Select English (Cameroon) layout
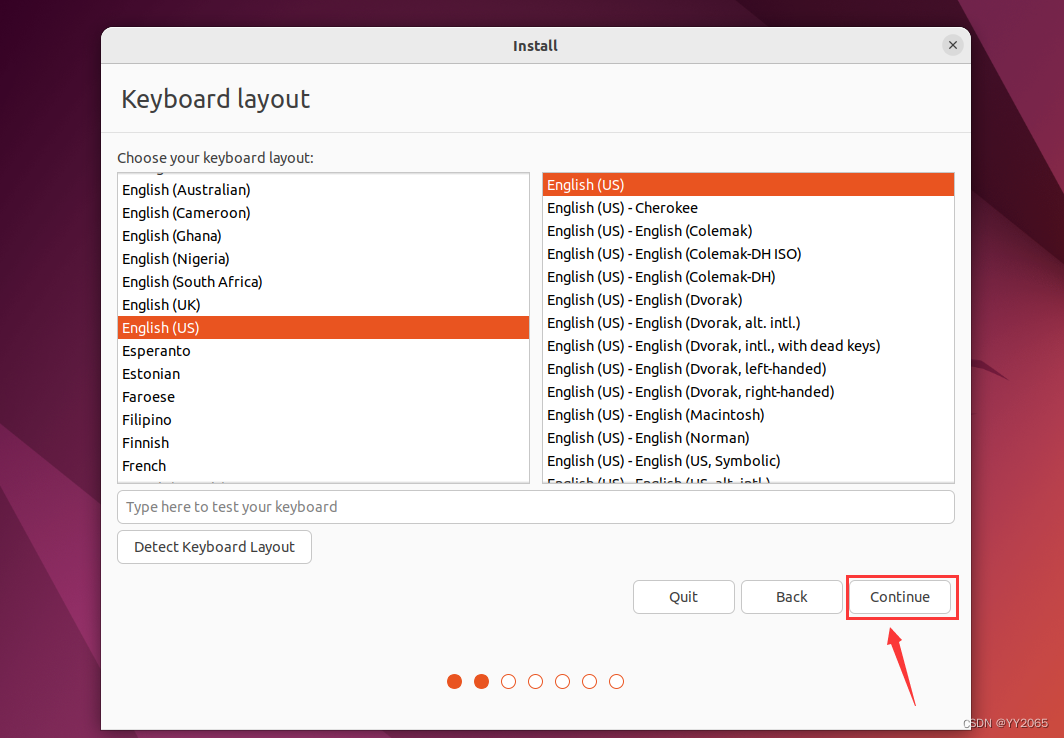The image size is (1064, 738). (323, 213)
